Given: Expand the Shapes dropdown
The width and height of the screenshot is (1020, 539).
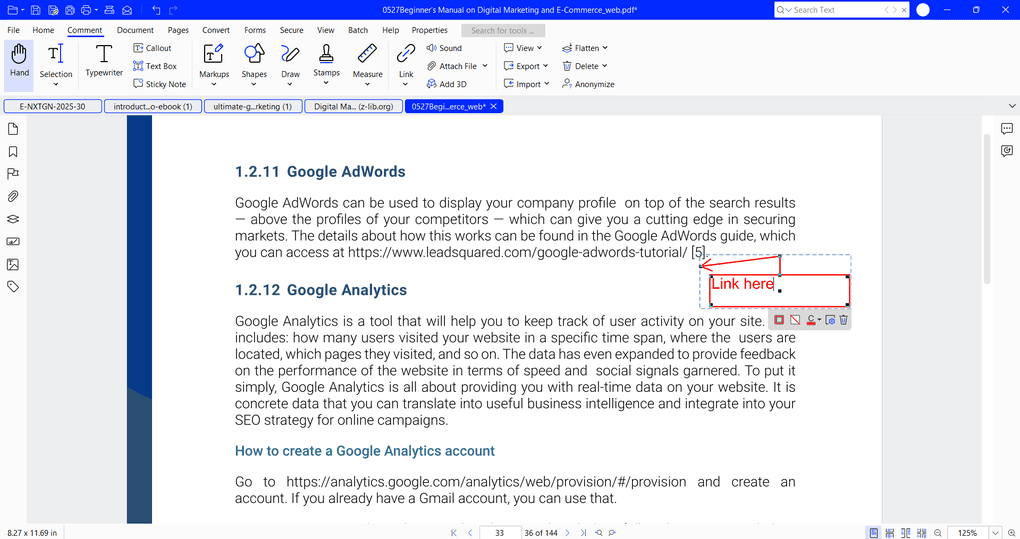Looking at the screenshot, I should tap(254, 84).
